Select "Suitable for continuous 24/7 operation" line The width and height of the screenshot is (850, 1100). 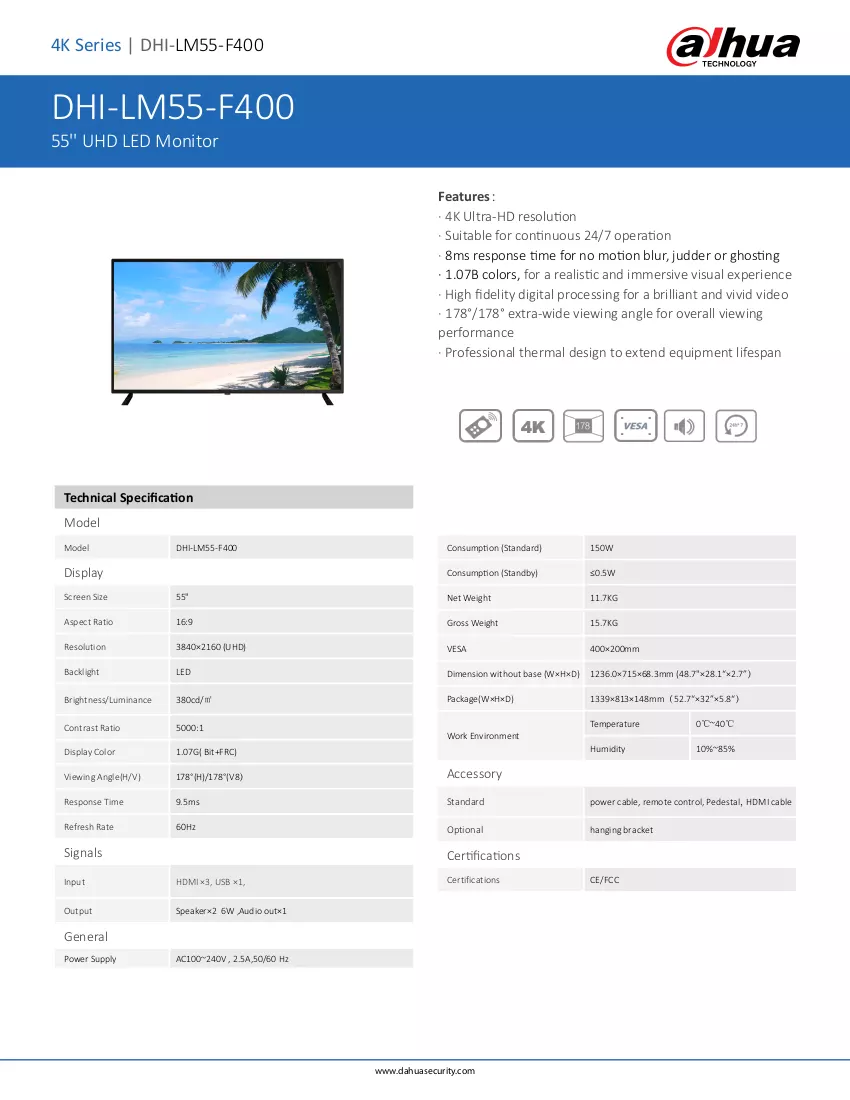coord(558,236)
